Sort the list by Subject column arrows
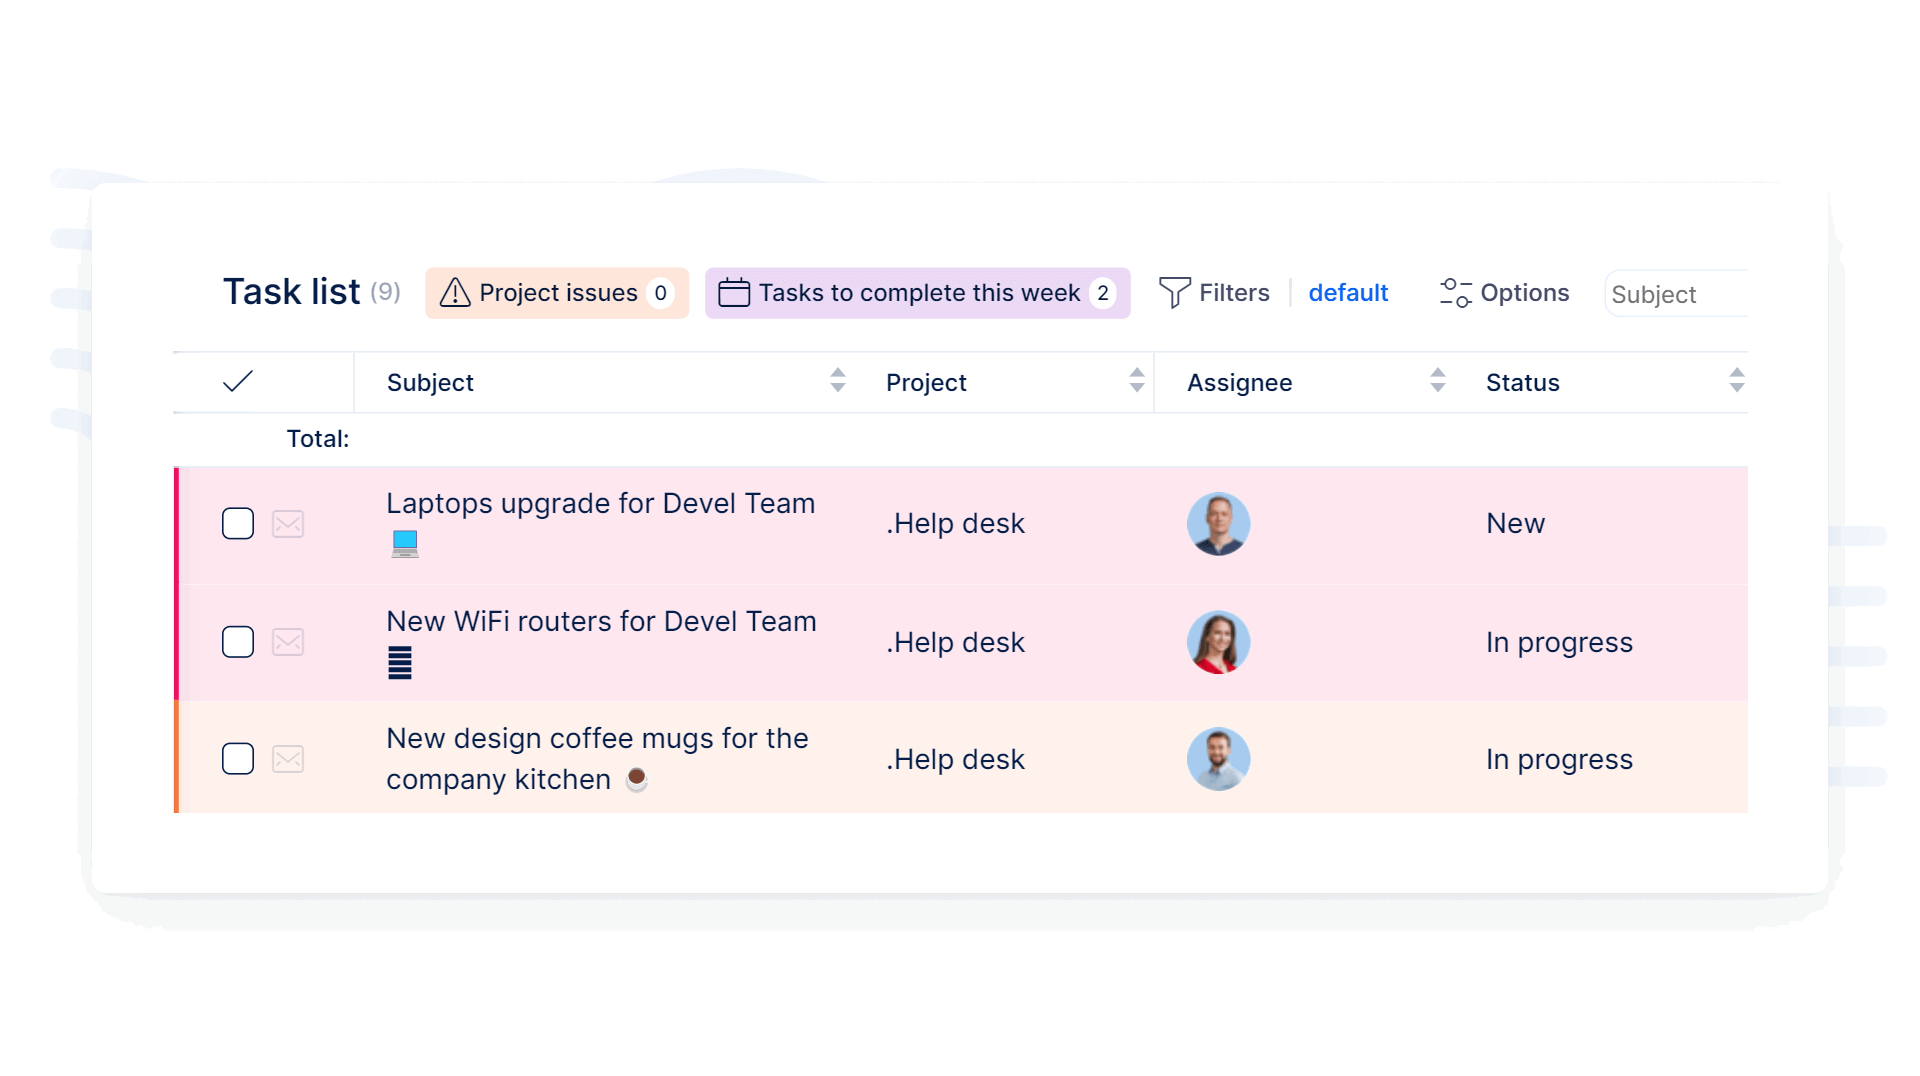The width and height of the screenshot is (1920, 1076). (x=838, y=381)
